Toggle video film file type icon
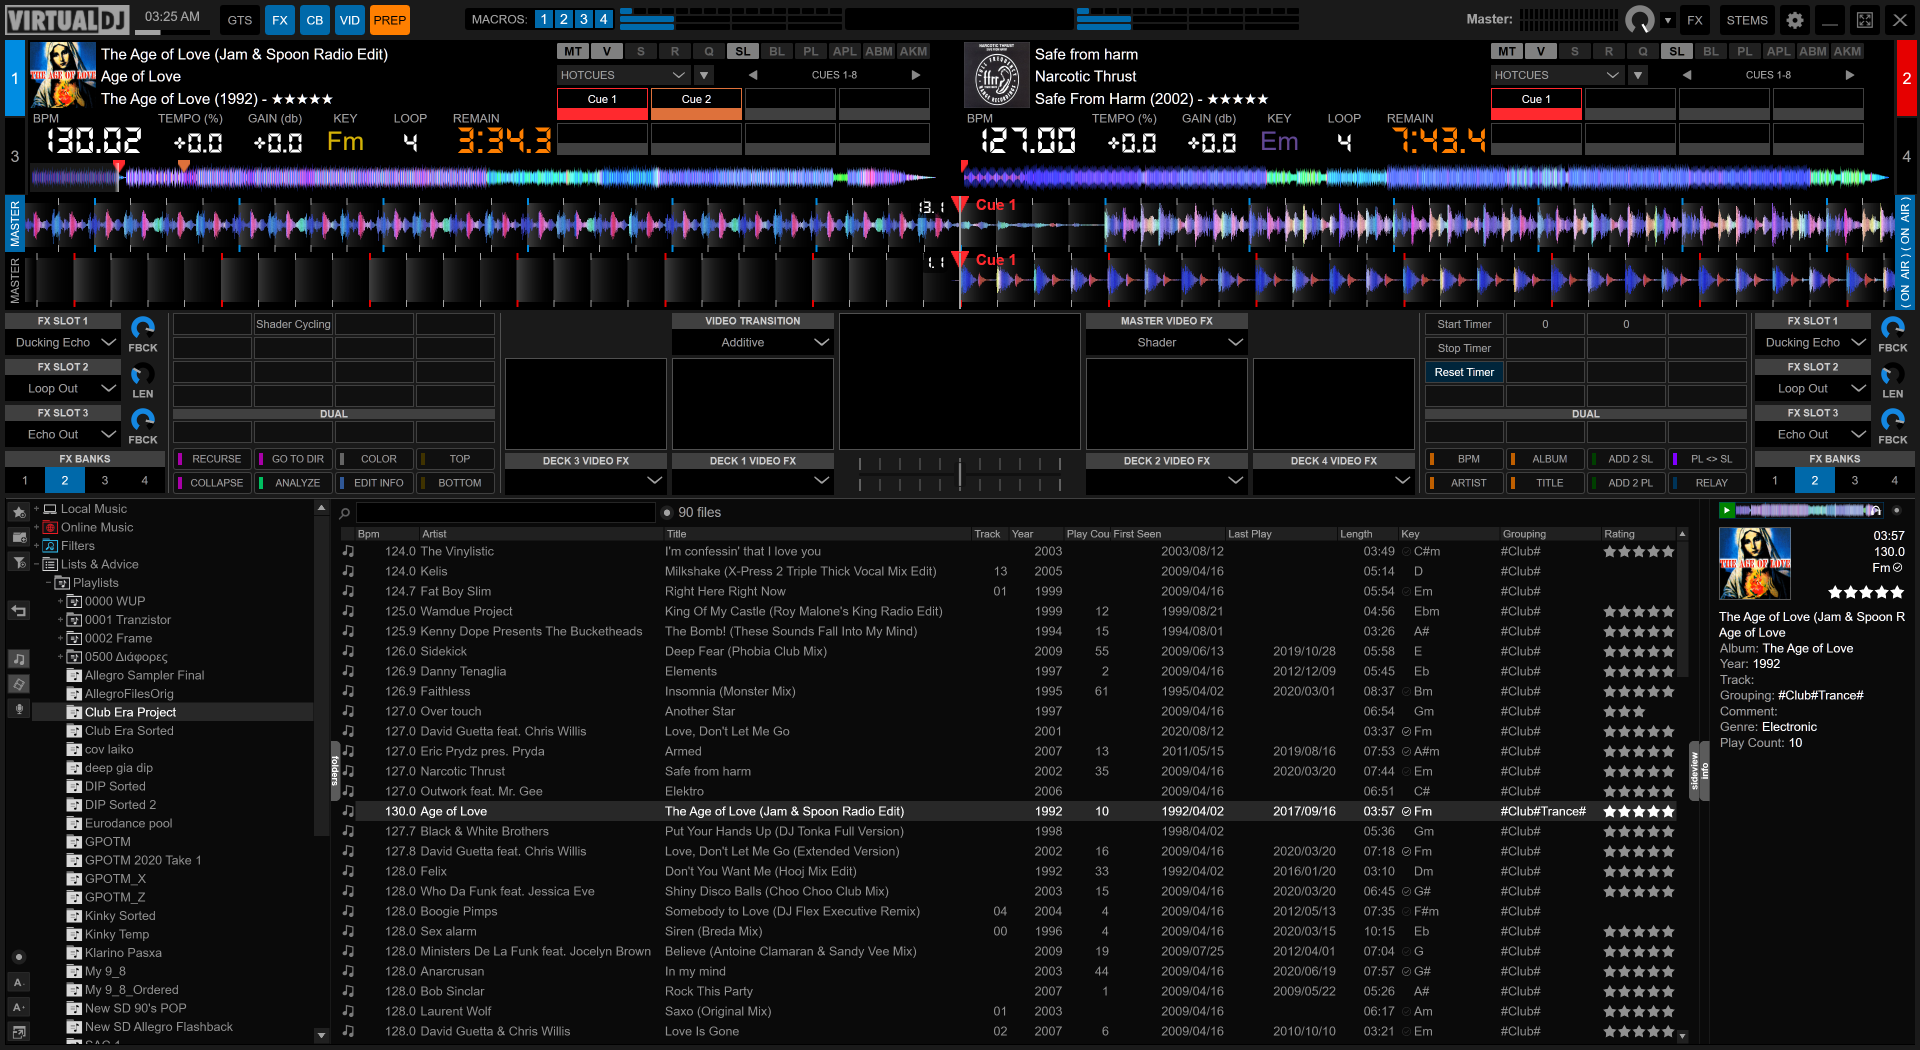Screen dimensions: 1920x1050 coord(19,684)
